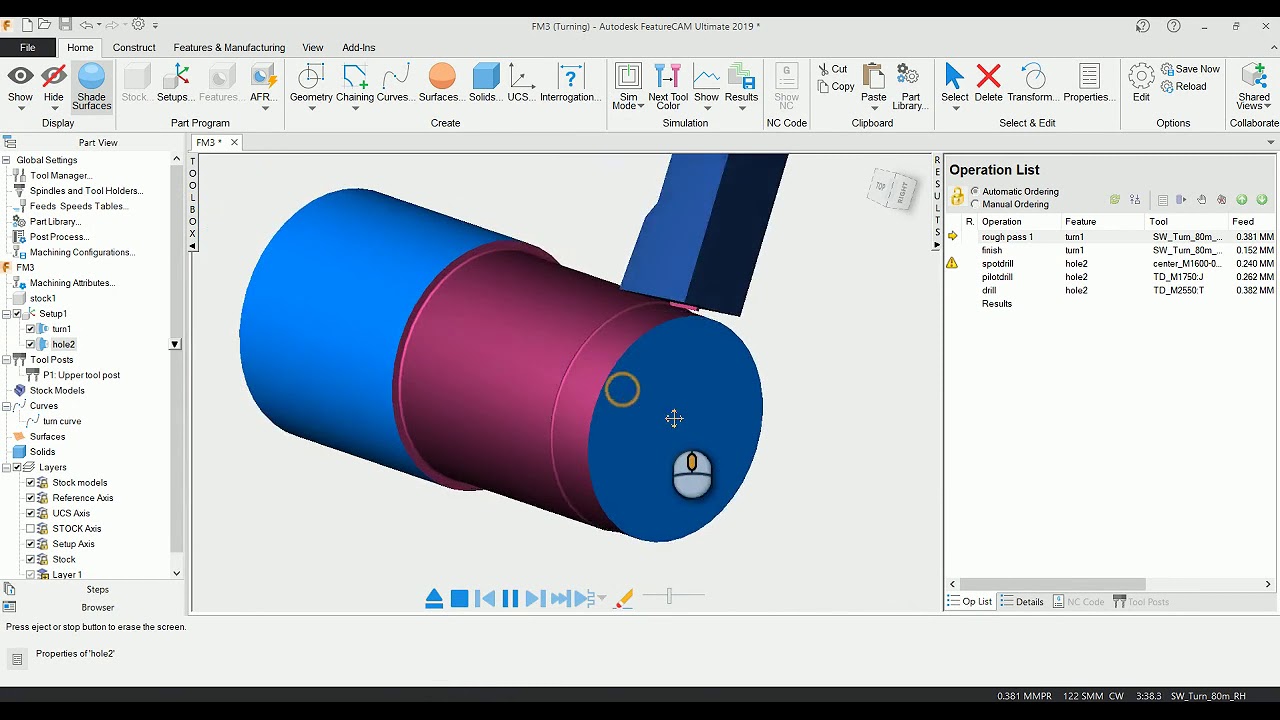This screenshot has height=720, width=1280.
Task: Open the Browser panel button
Action: point(97,608)
